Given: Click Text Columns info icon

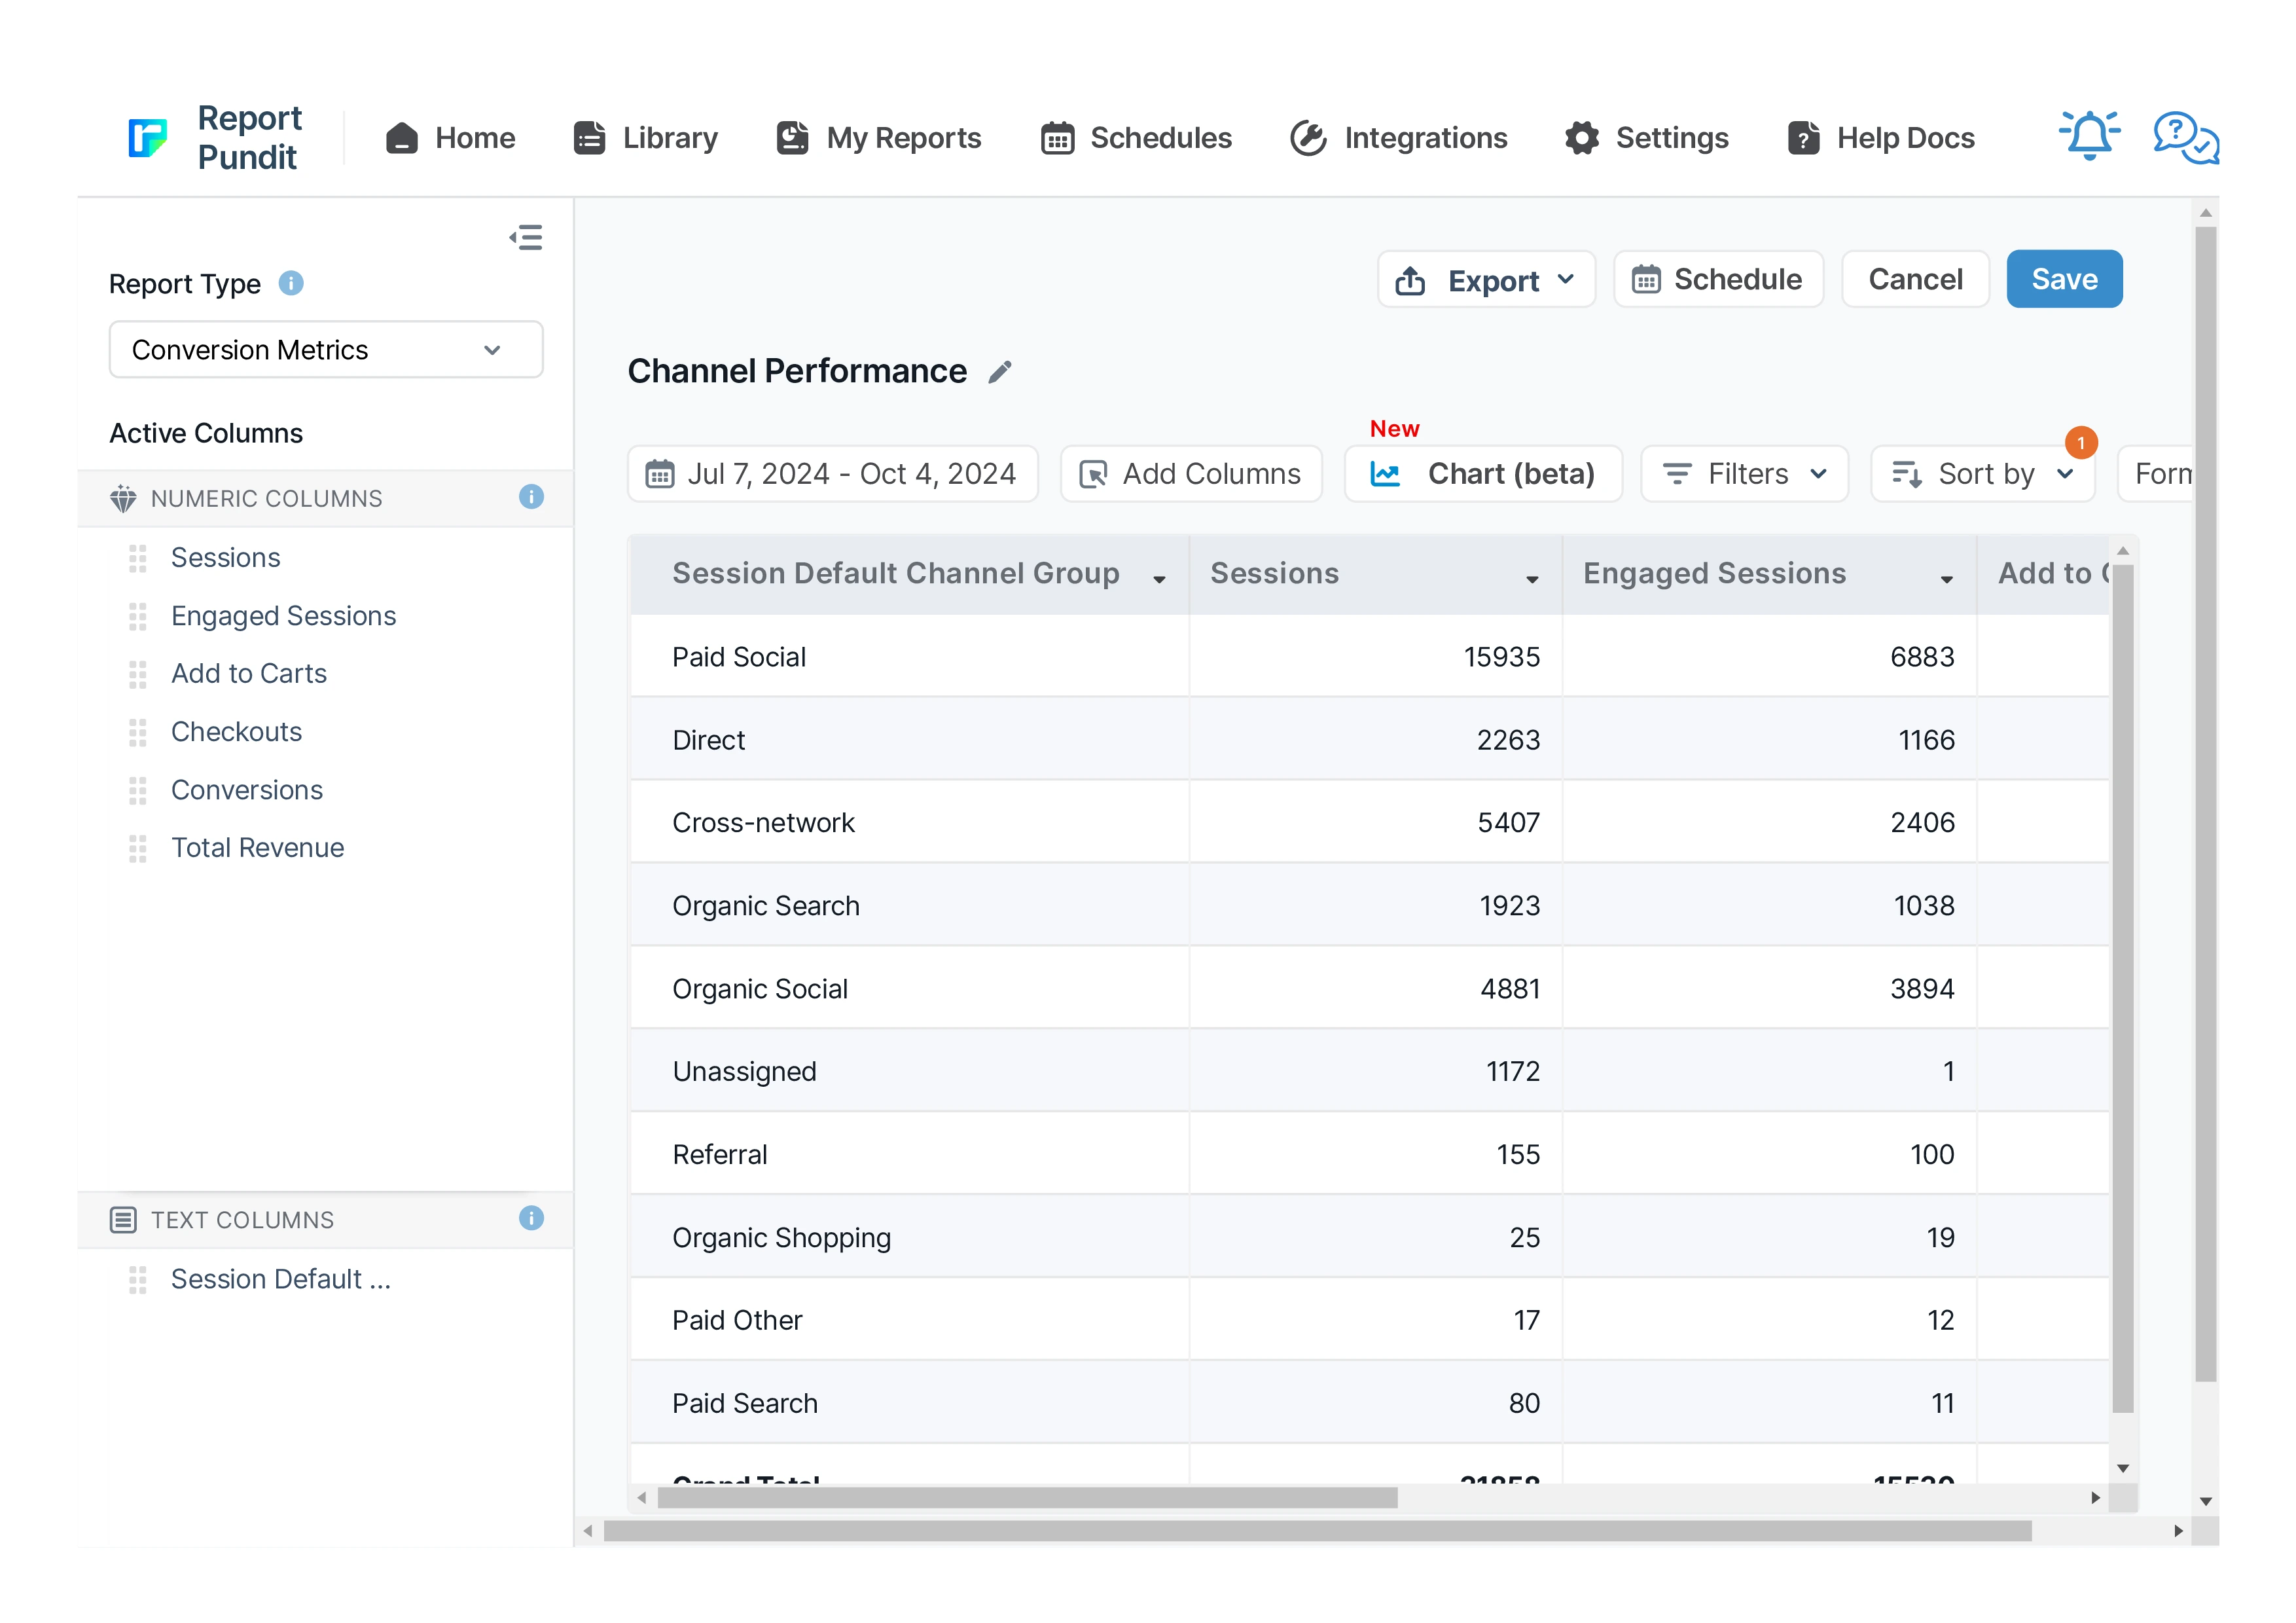Looking at the screenshot, I should [531, 1218].
